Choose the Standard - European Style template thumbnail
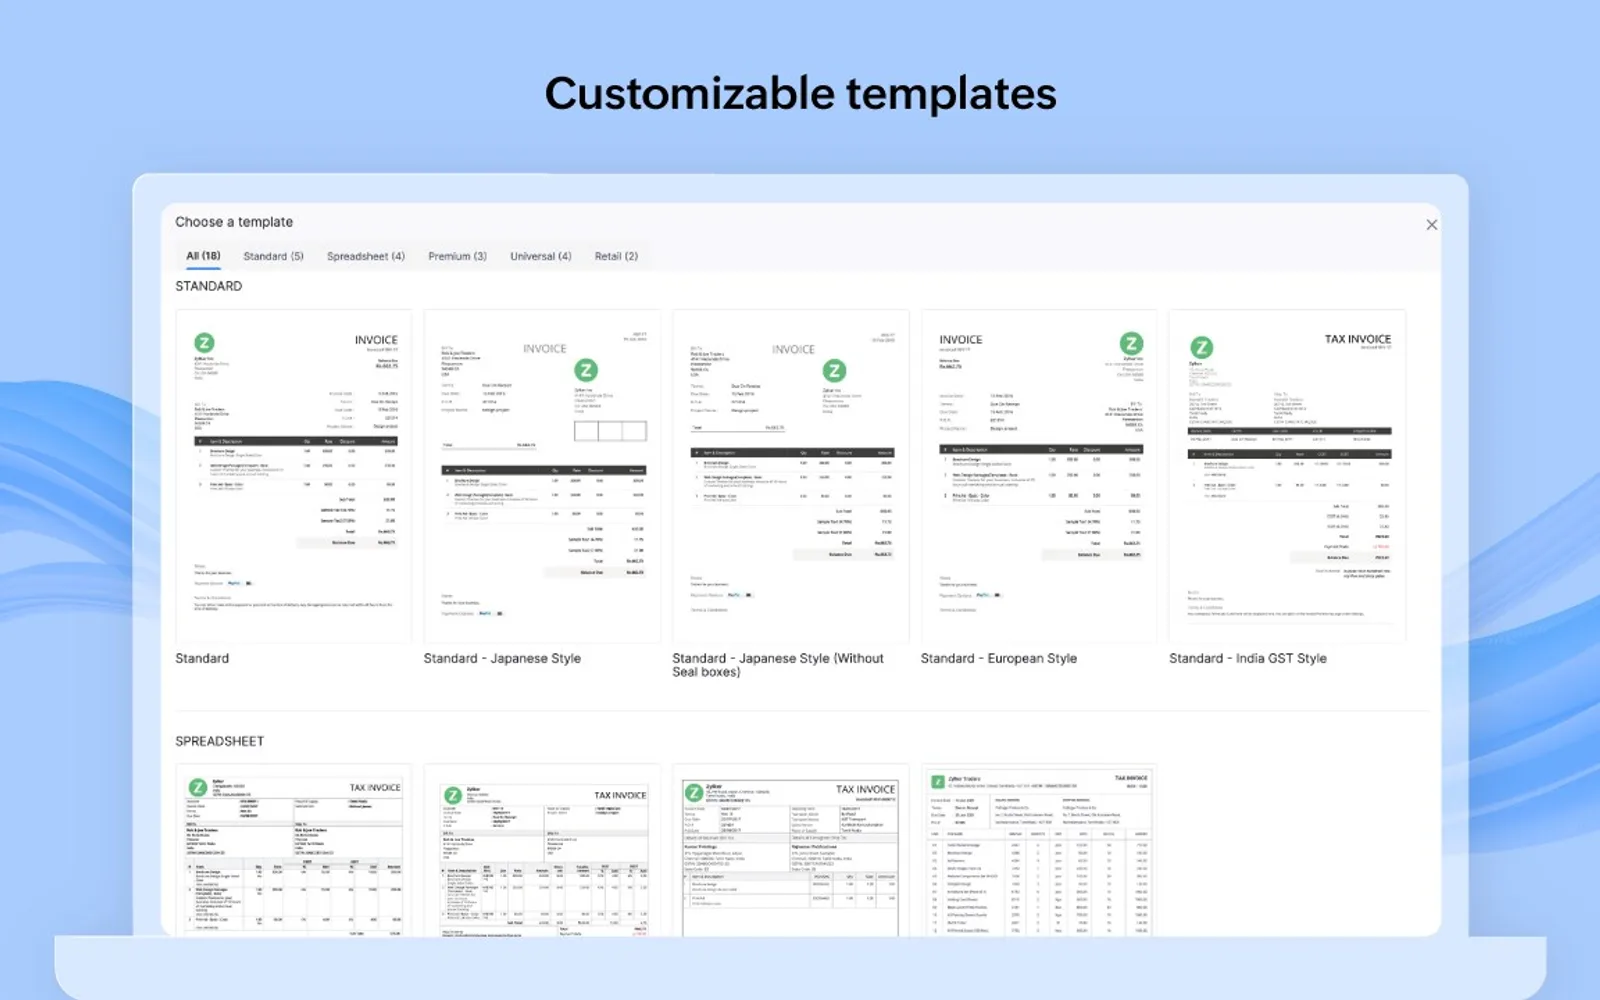 [1039, 476]
